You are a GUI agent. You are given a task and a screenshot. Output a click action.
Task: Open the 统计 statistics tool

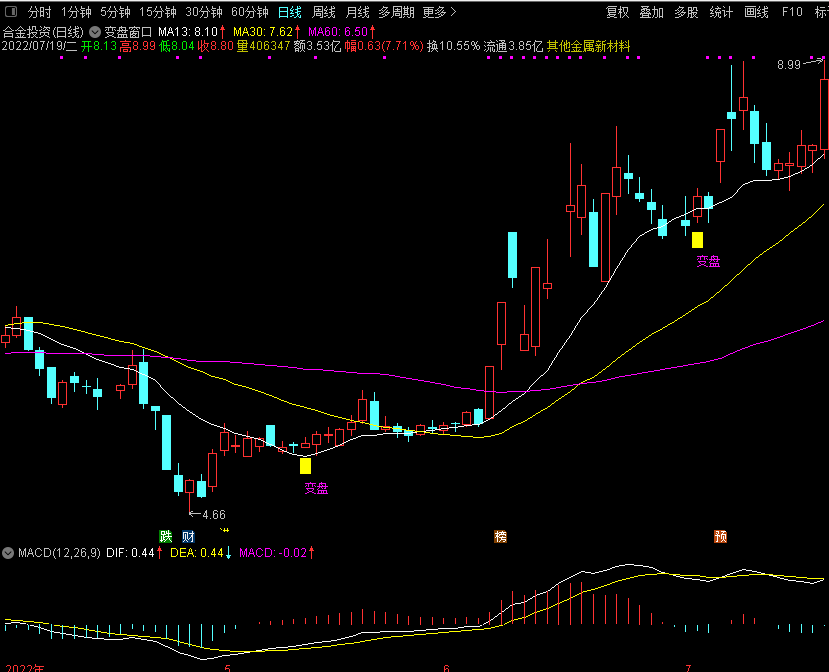[x=721, y=12]
